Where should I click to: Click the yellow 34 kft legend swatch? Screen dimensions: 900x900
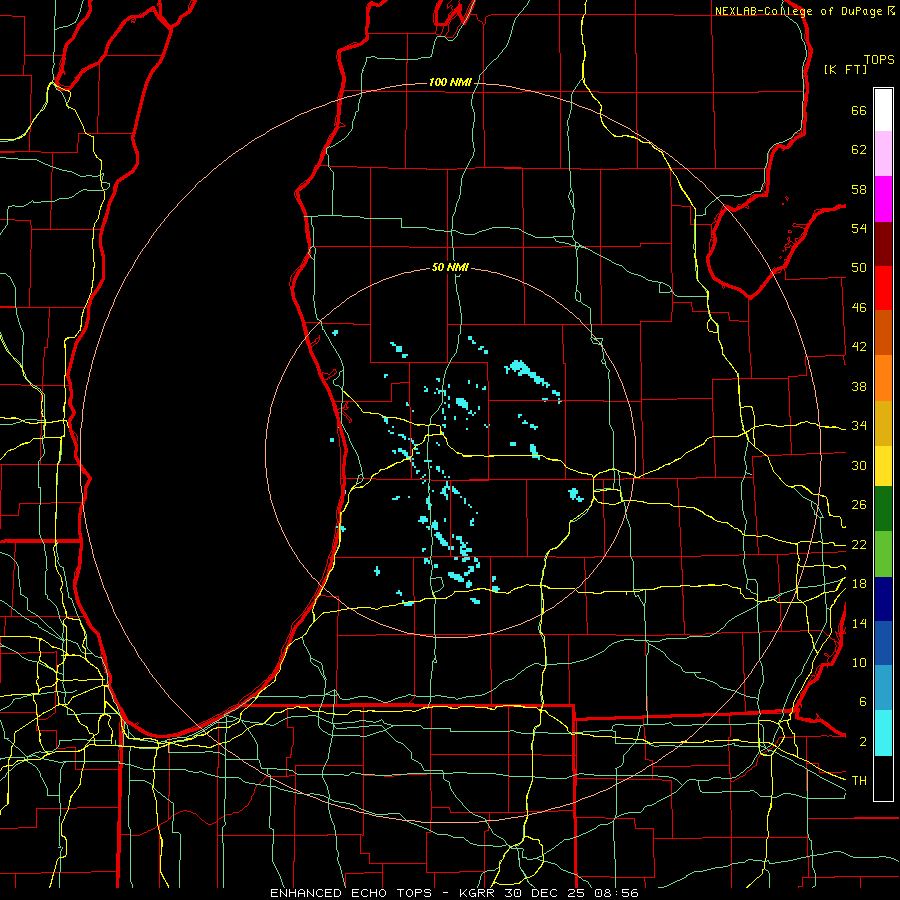[x=883, y=465]
